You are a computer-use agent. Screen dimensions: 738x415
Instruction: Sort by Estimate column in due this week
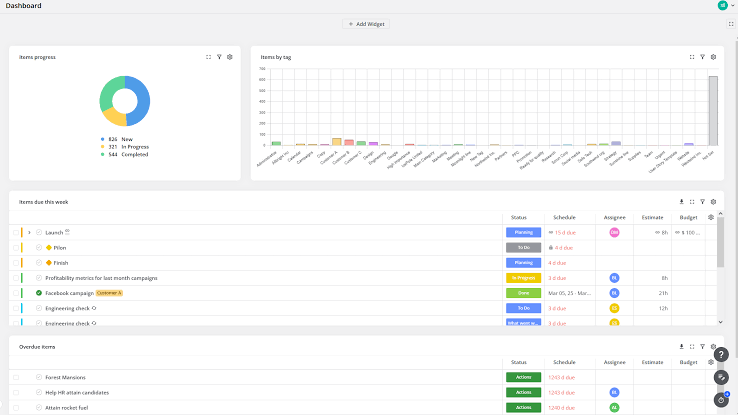652,217
